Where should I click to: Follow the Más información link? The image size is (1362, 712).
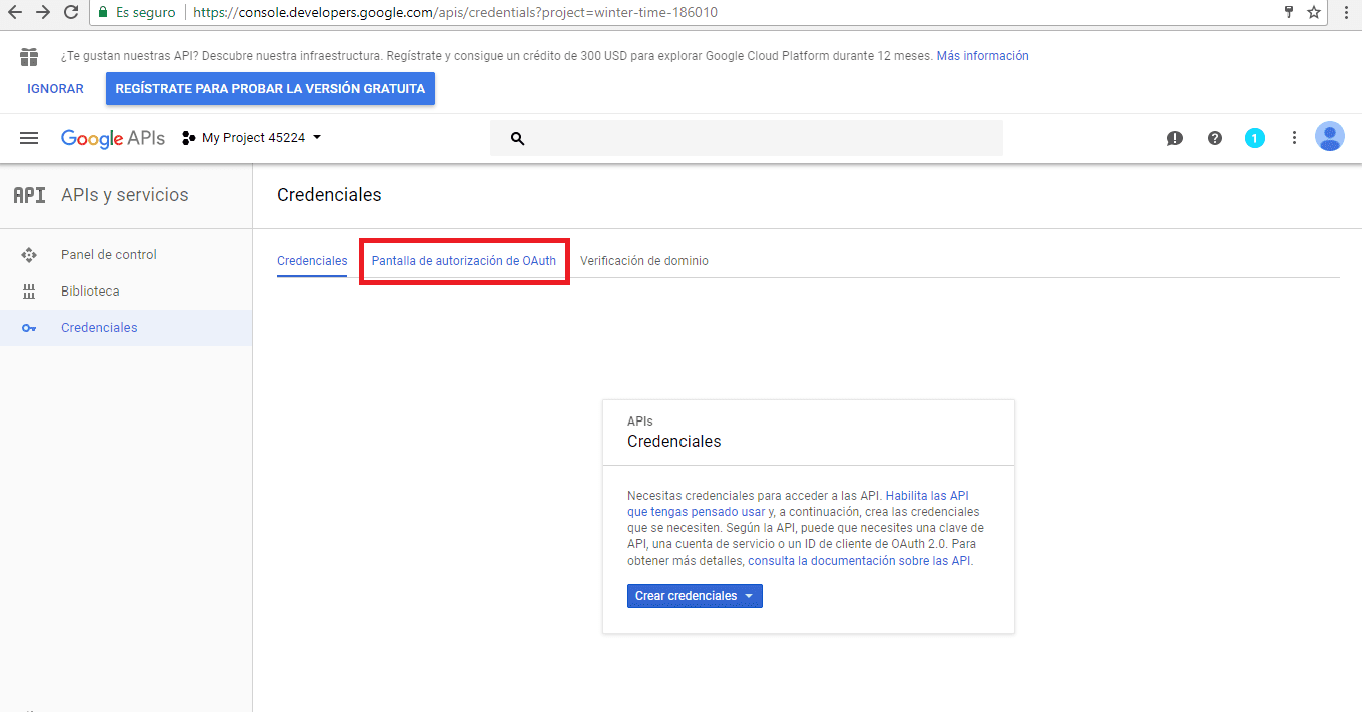tap(982, 56)
